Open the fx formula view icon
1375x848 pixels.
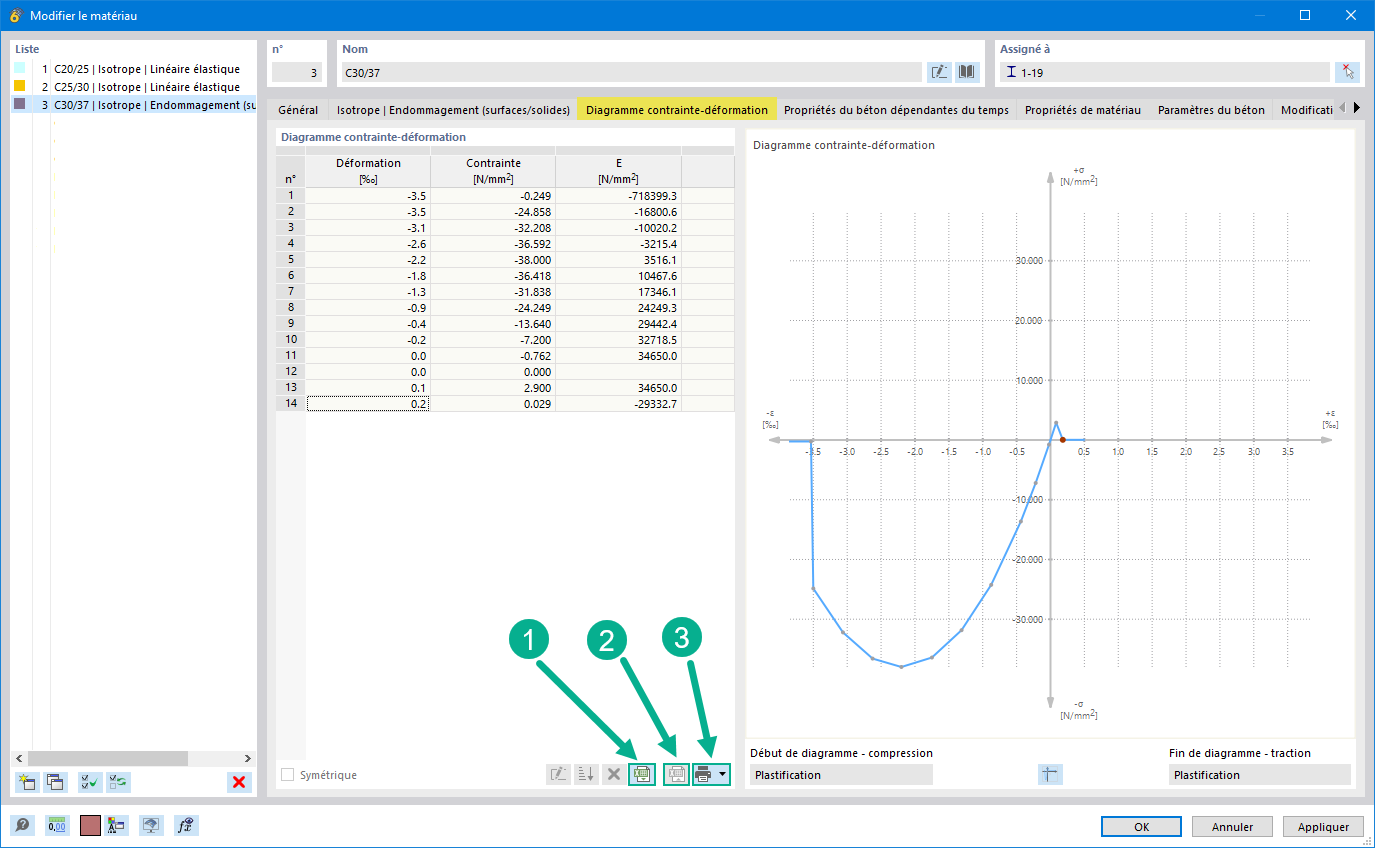coord(185,826)
